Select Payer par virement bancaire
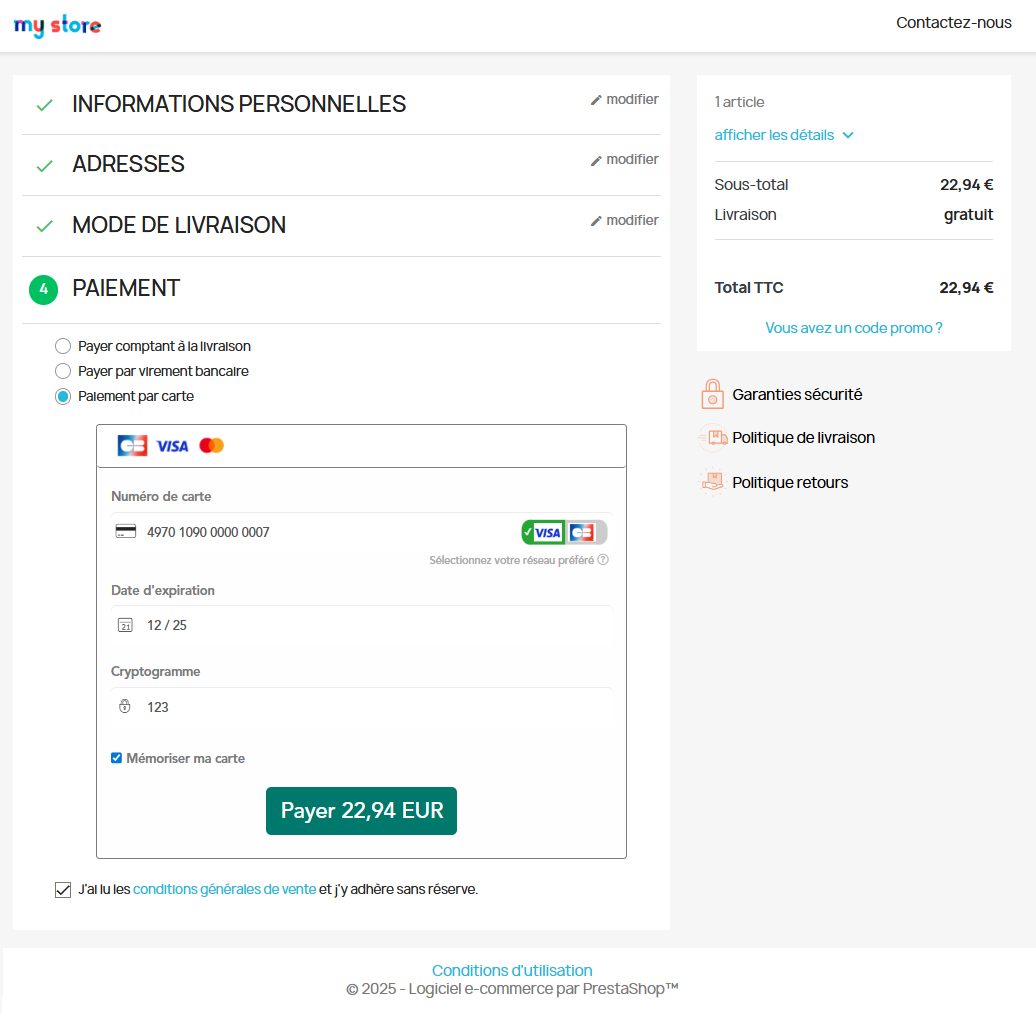The height and width of the screenshot is (1018, 1036). pyautogui.click(x=63, y=371)
